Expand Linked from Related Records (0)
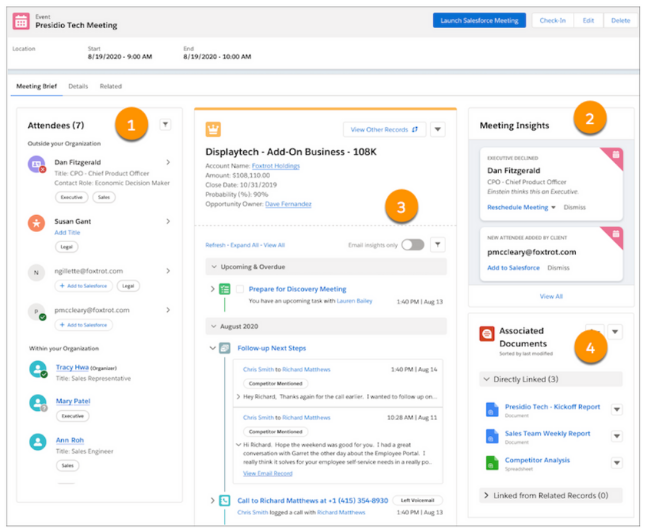The image size is (648, 532). tap(486, 496)
